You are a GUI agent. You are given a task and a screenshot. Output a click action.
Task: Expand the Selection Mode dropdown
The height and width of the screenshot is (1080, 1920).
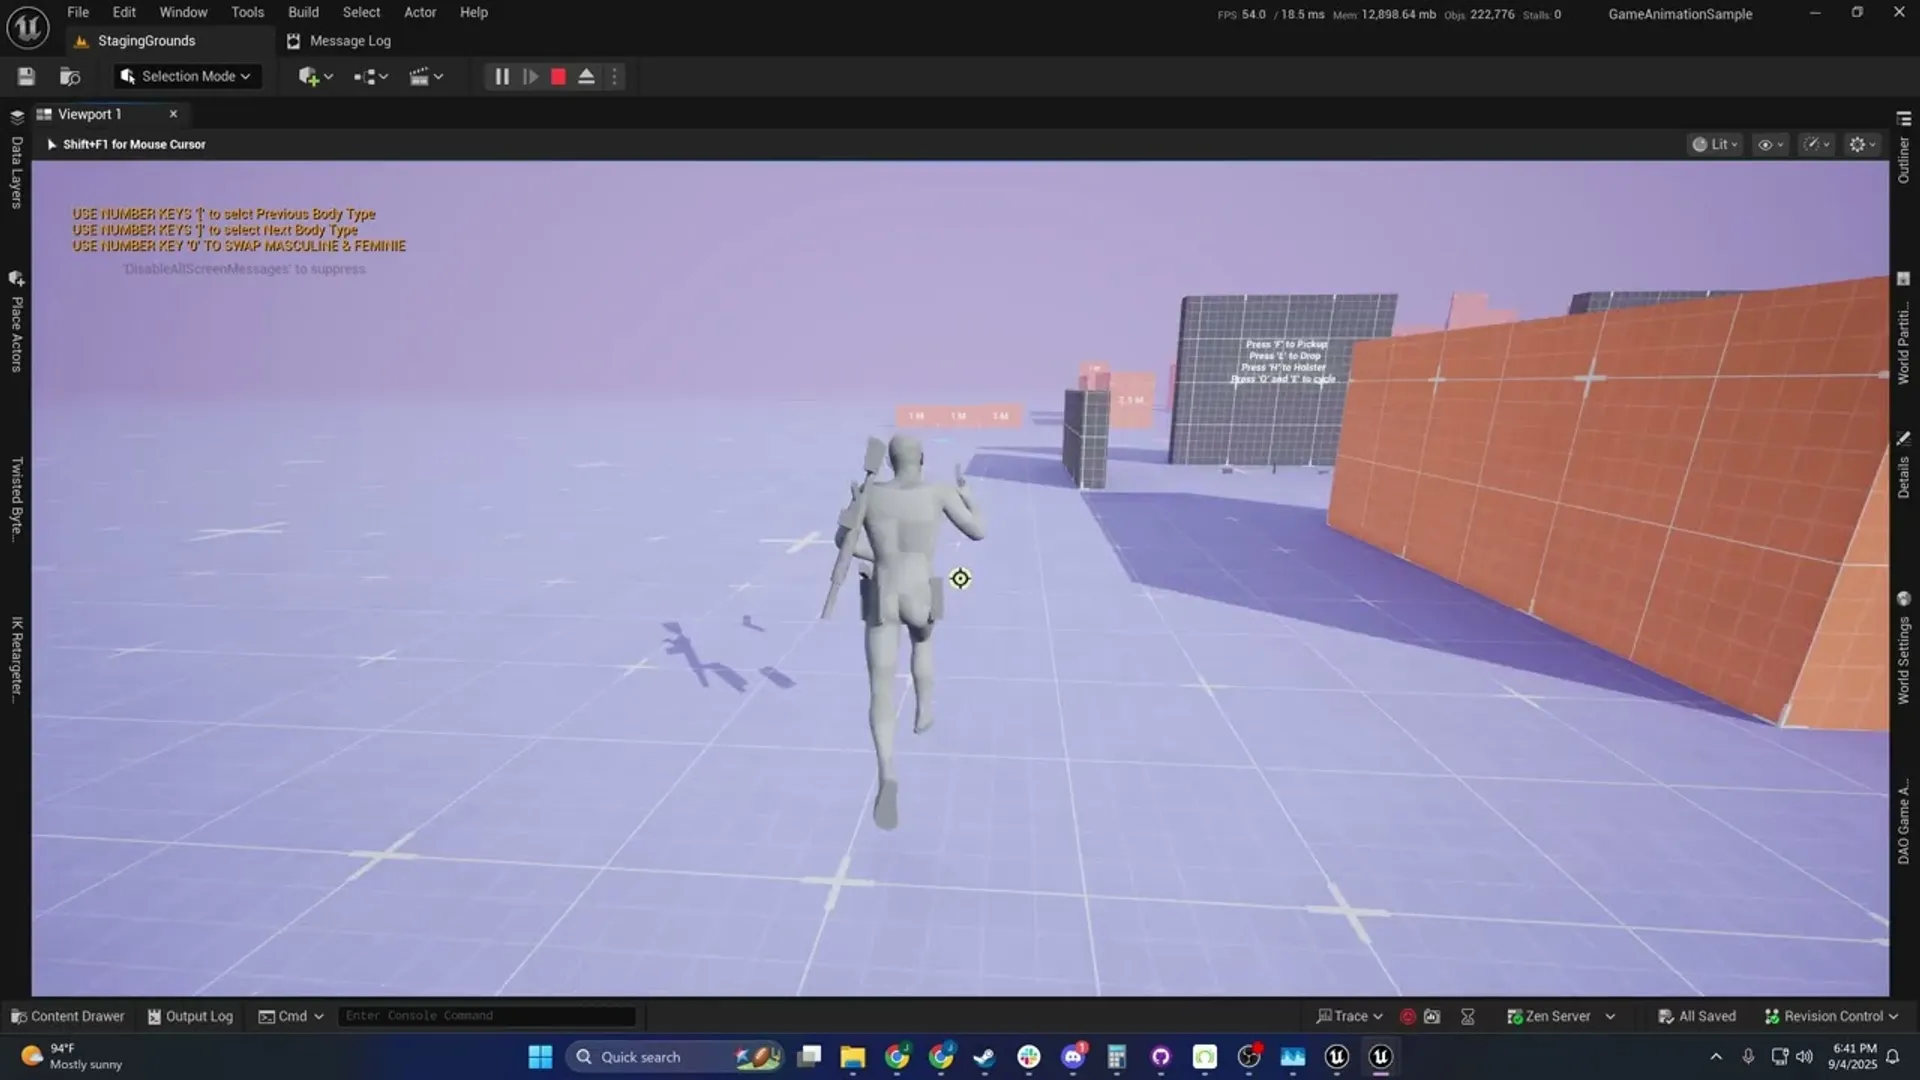coord(187,77)
